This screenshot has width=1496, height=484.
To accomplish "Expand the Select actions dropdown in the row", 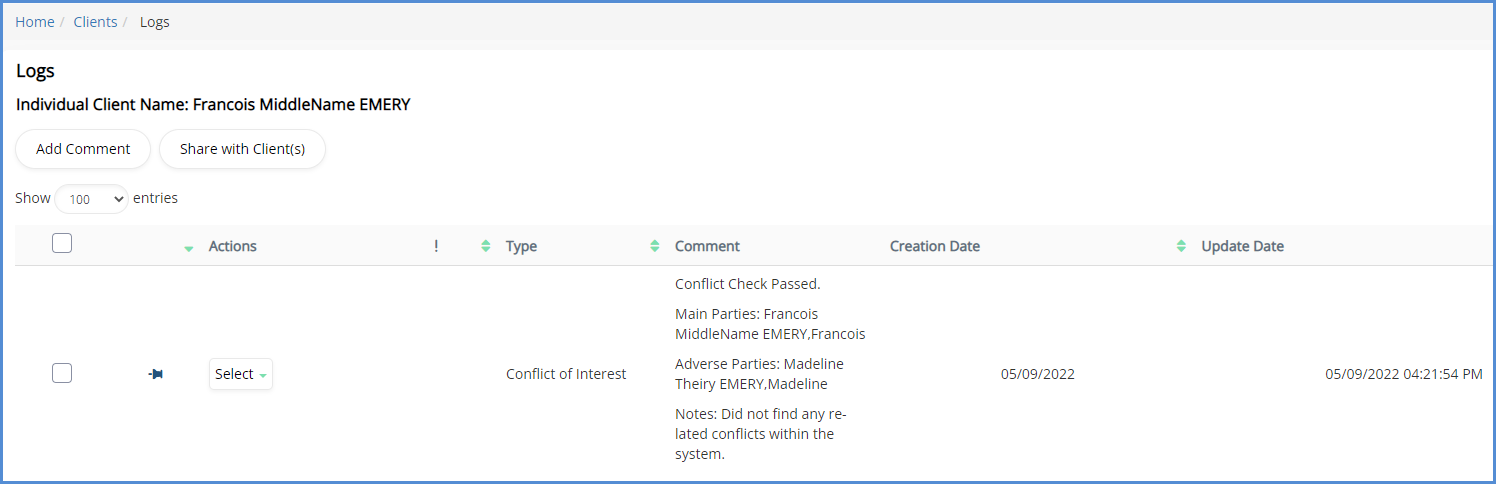I will tap(240, 374).
